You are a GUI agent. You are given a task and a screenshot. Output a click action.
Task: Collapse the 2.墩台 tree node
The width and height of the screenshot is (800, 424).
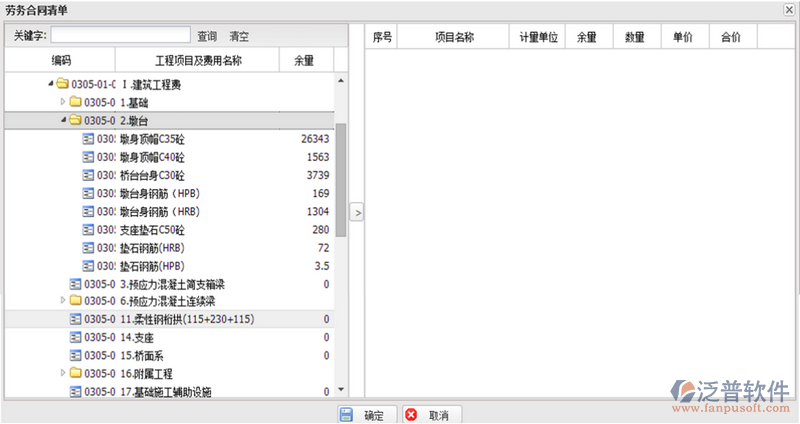click(x=63, y=121)
